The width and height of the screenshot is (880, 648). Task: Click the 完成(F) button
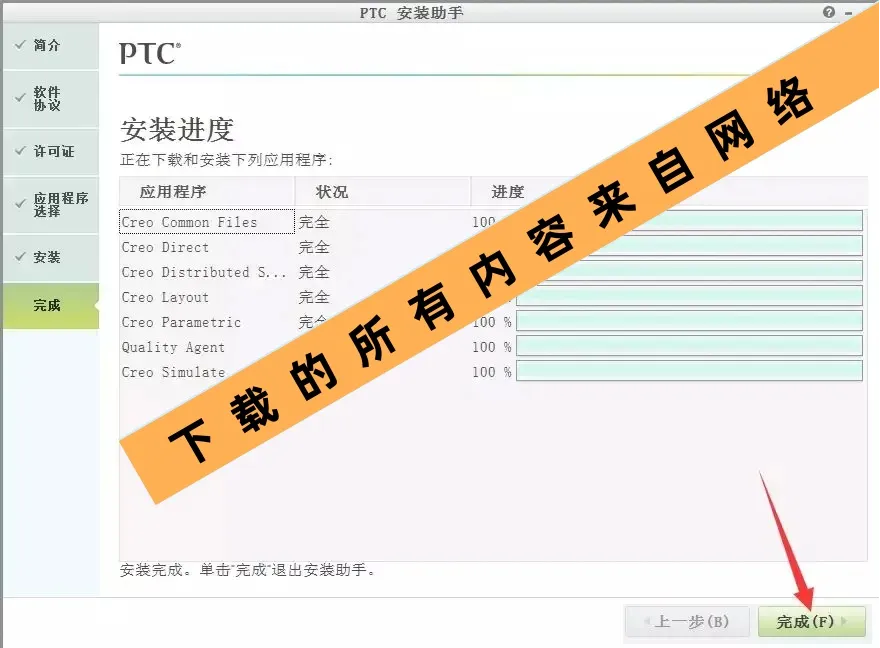coord(812,622)
